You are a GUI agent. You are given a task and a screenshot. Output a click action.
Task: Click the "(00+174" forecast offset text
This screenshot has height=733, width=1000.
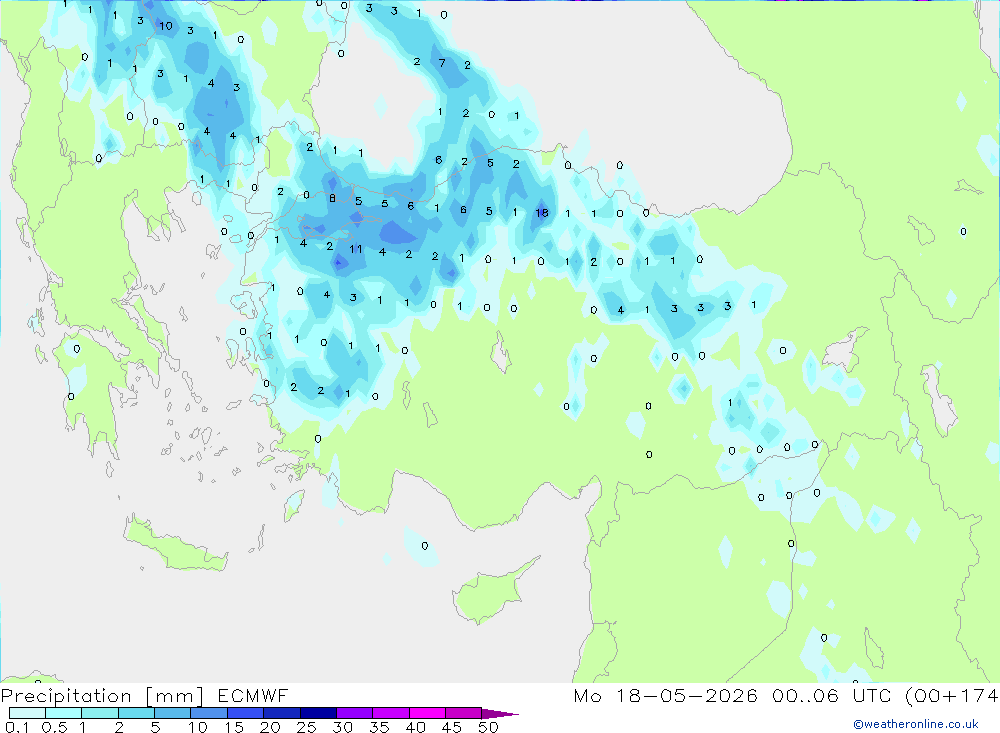(x=951, y=695)
